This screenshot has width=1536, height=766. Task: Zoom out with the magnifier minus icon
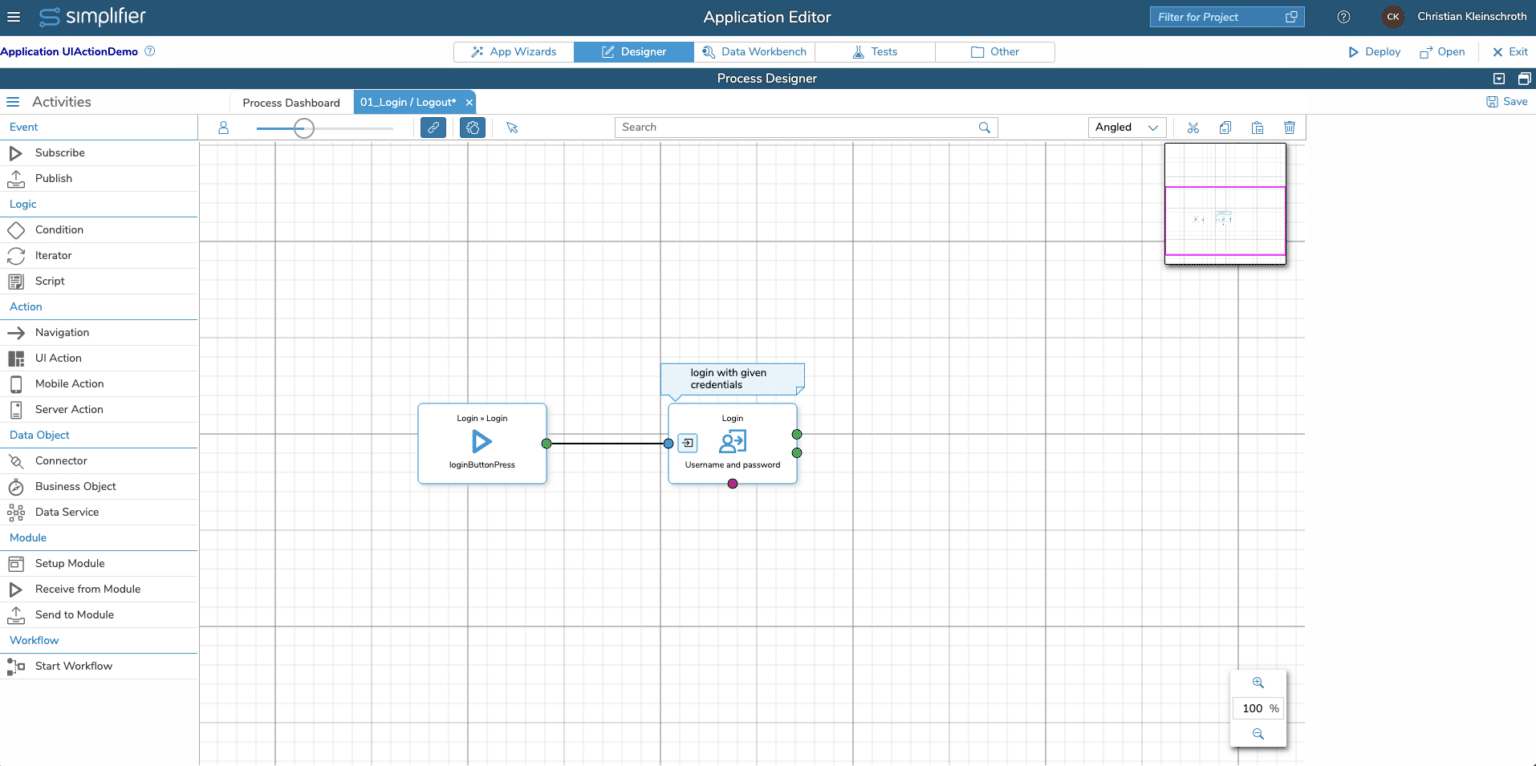(1258, 734)
